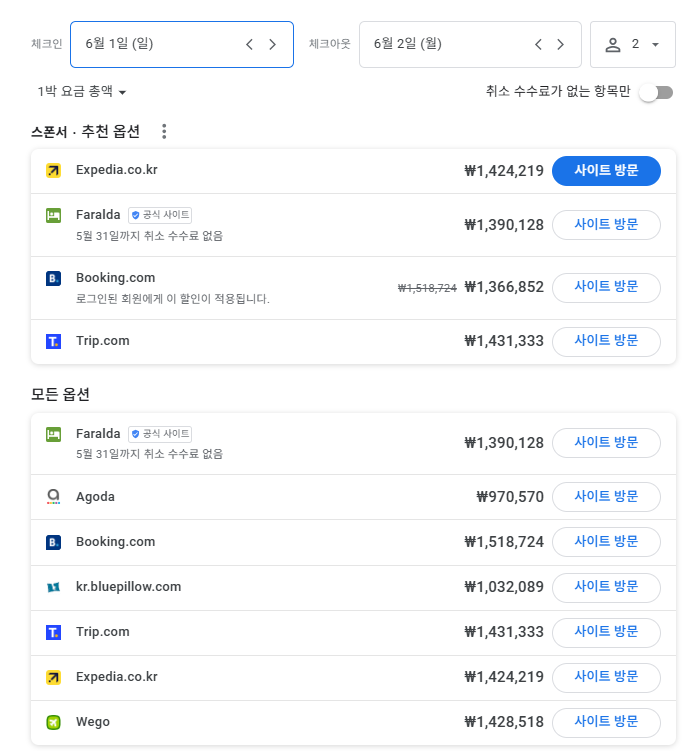Screen dimensions: 690x751
Task: Go to previous check-in date
Action: (x=249, y=45)
